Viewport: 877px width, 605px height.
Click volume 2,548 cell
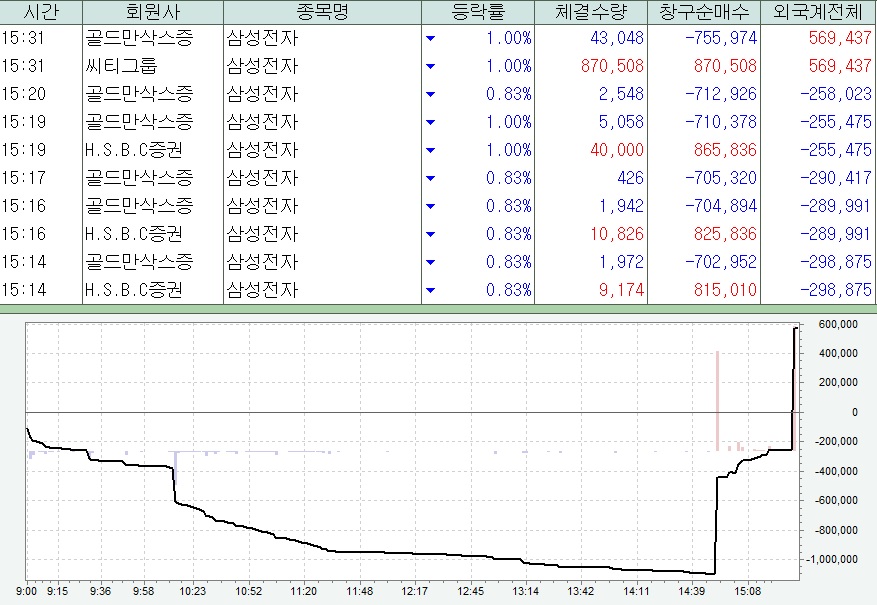621,94
